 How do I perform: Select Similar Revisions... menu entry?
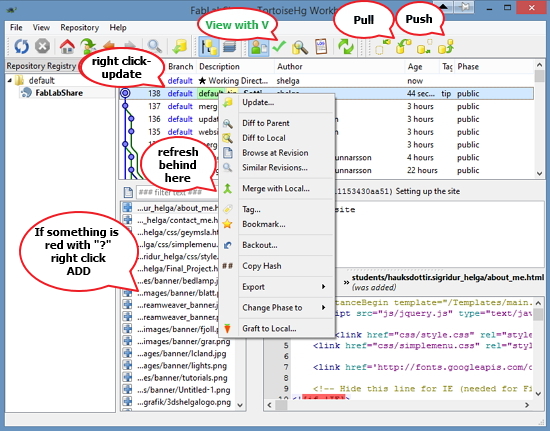click(276, 167)
